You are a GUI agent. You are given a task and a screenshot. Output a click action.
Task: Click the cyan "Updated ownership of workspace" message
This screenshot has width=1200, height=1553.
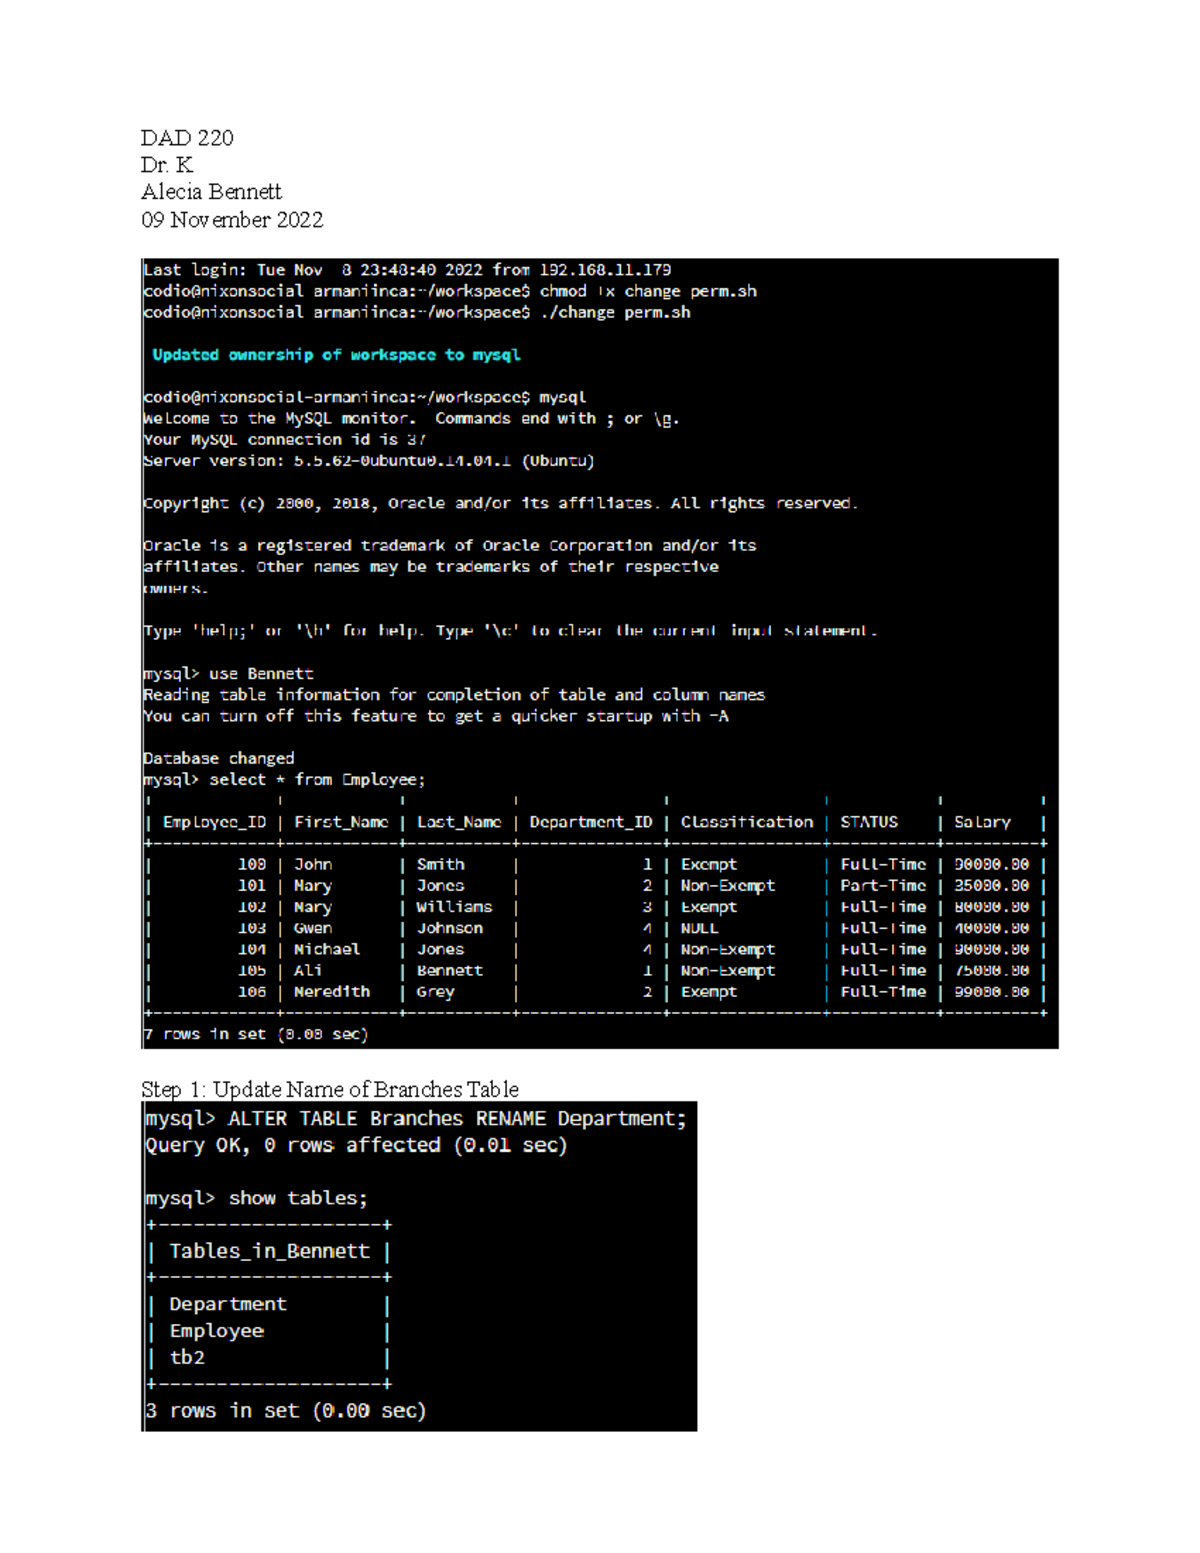pyautogui.click(x=336, y=355)
